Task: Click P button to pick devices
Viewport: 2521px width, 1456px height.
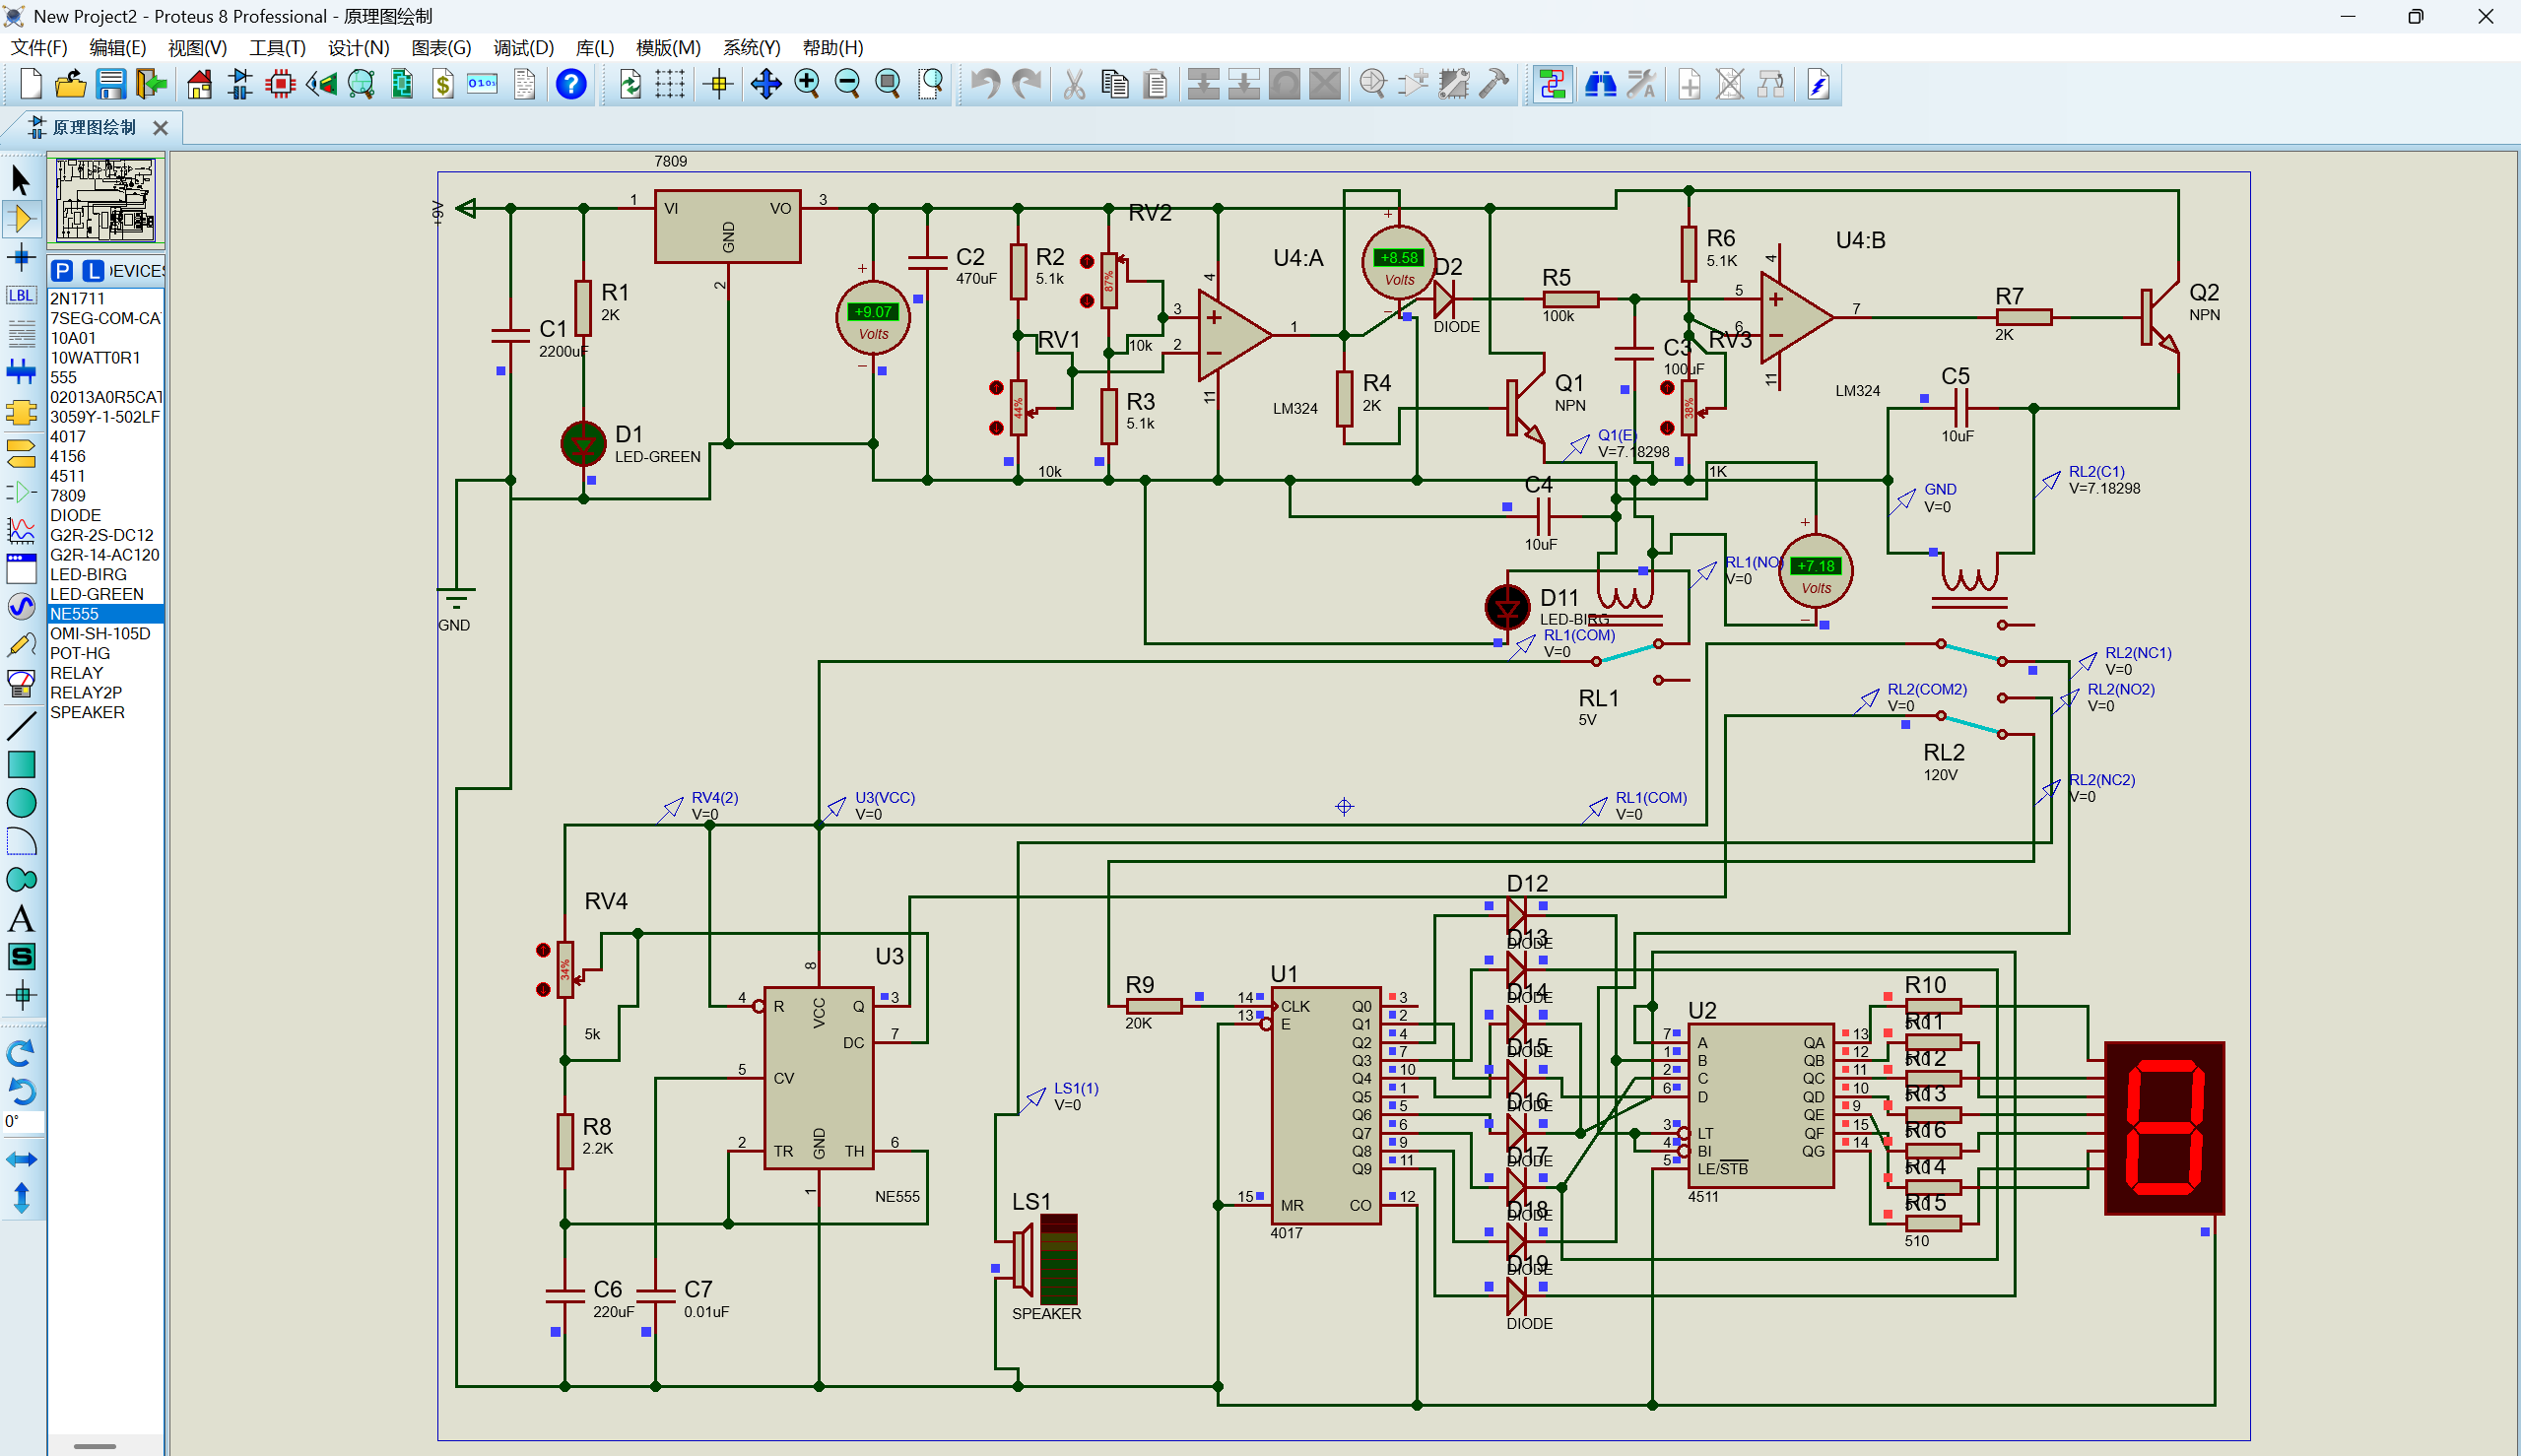Action: point(62,271)
